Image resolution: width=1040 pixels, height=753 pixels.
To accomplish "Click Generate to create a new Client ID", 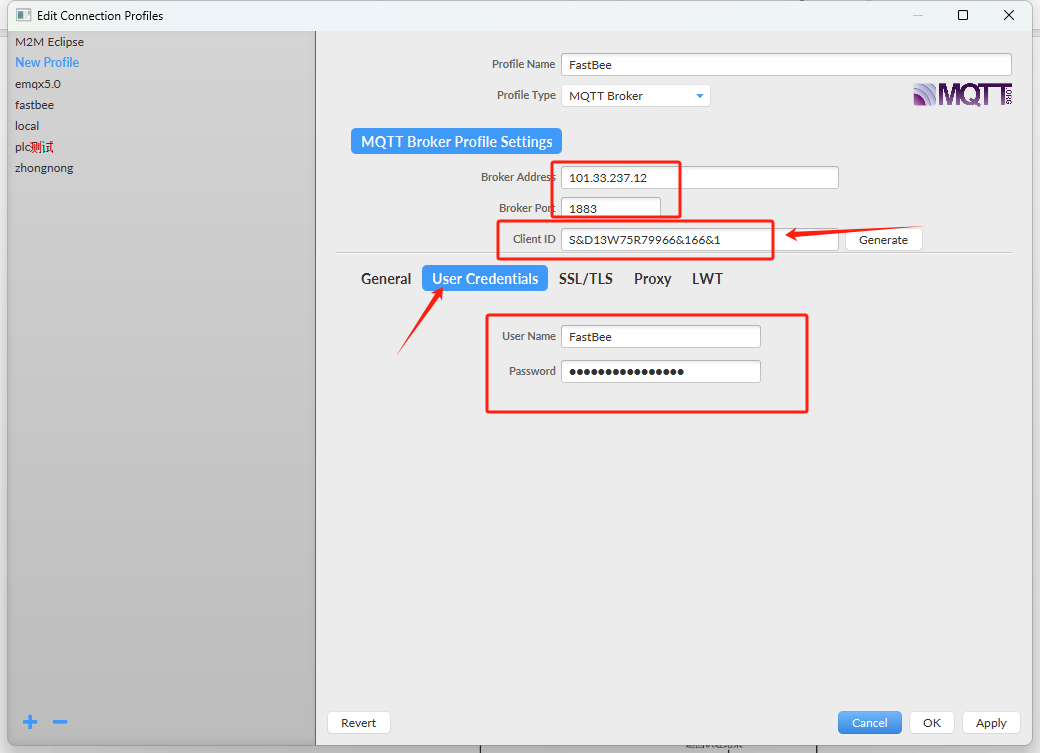I will pyautogui.click(x=883, y=239).
